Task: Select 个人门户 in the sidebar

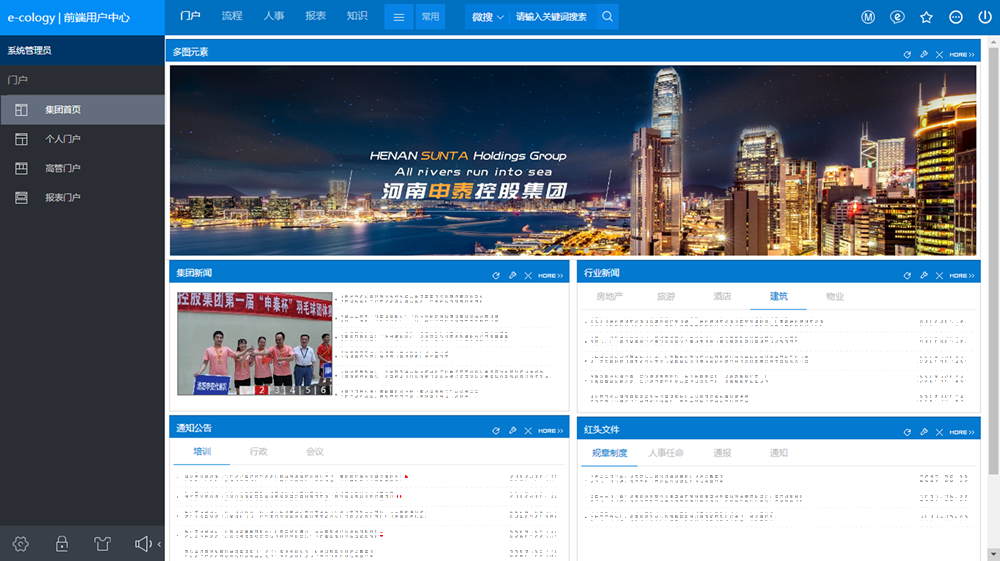Action: tap(82, 139)
